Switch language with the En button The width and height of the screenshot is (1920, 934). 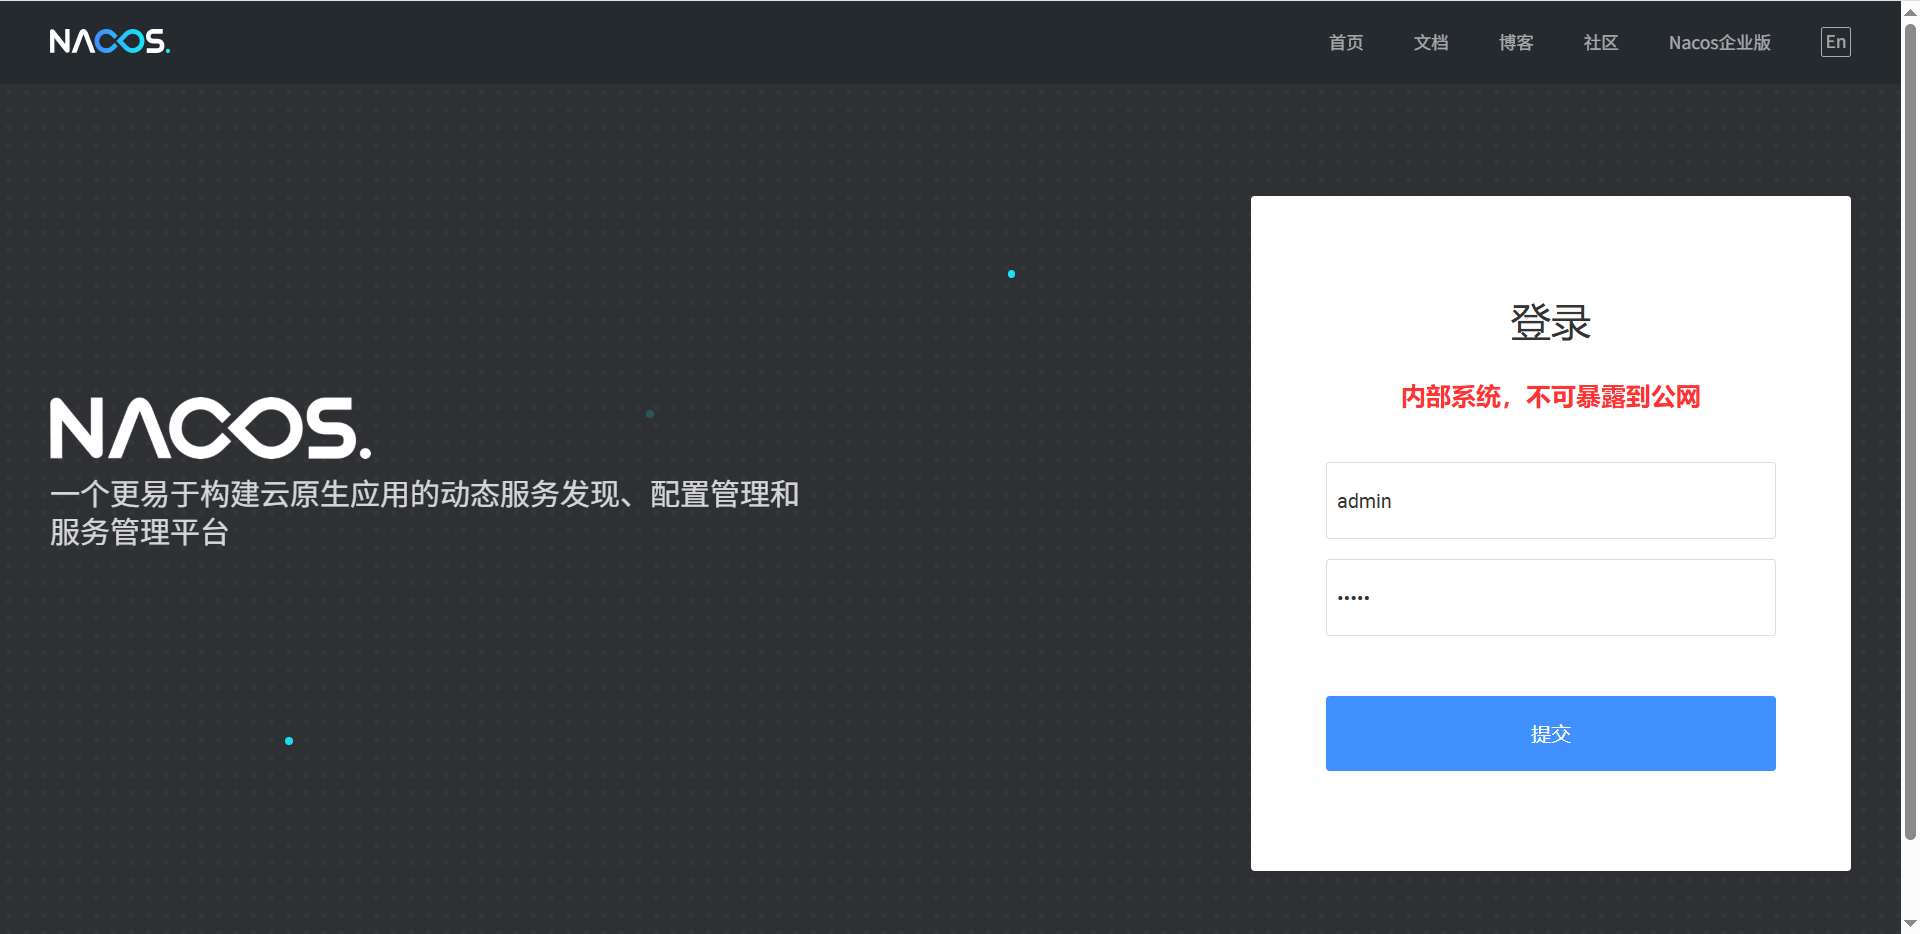point(1836,42)
